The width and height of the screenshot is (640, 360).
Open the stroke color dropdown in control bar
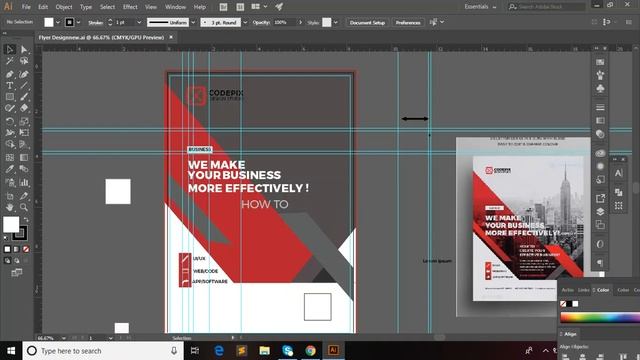point(78,22)
